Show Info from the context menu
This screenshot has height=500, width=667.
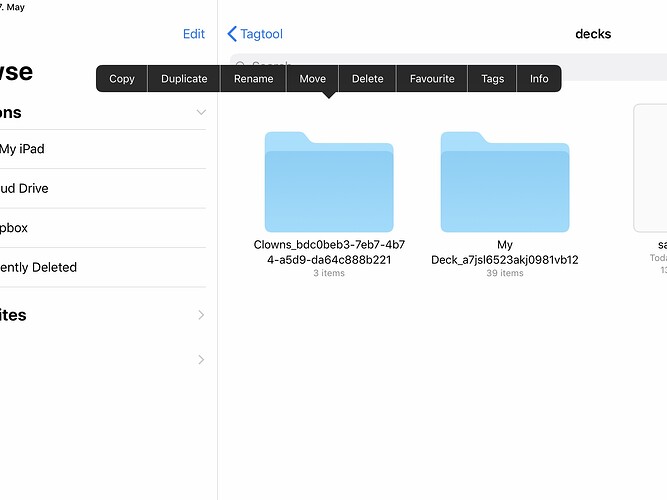539,79
